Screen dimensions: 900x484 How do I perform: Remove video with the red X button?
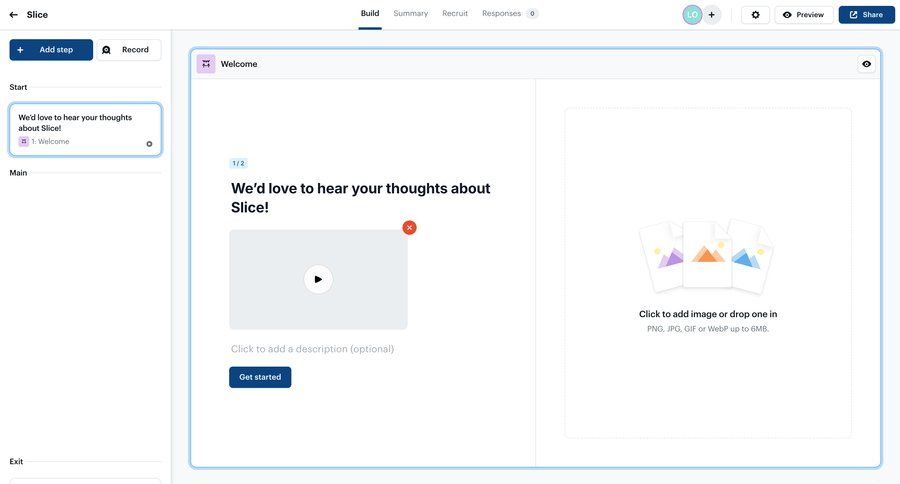click(409, 227)
